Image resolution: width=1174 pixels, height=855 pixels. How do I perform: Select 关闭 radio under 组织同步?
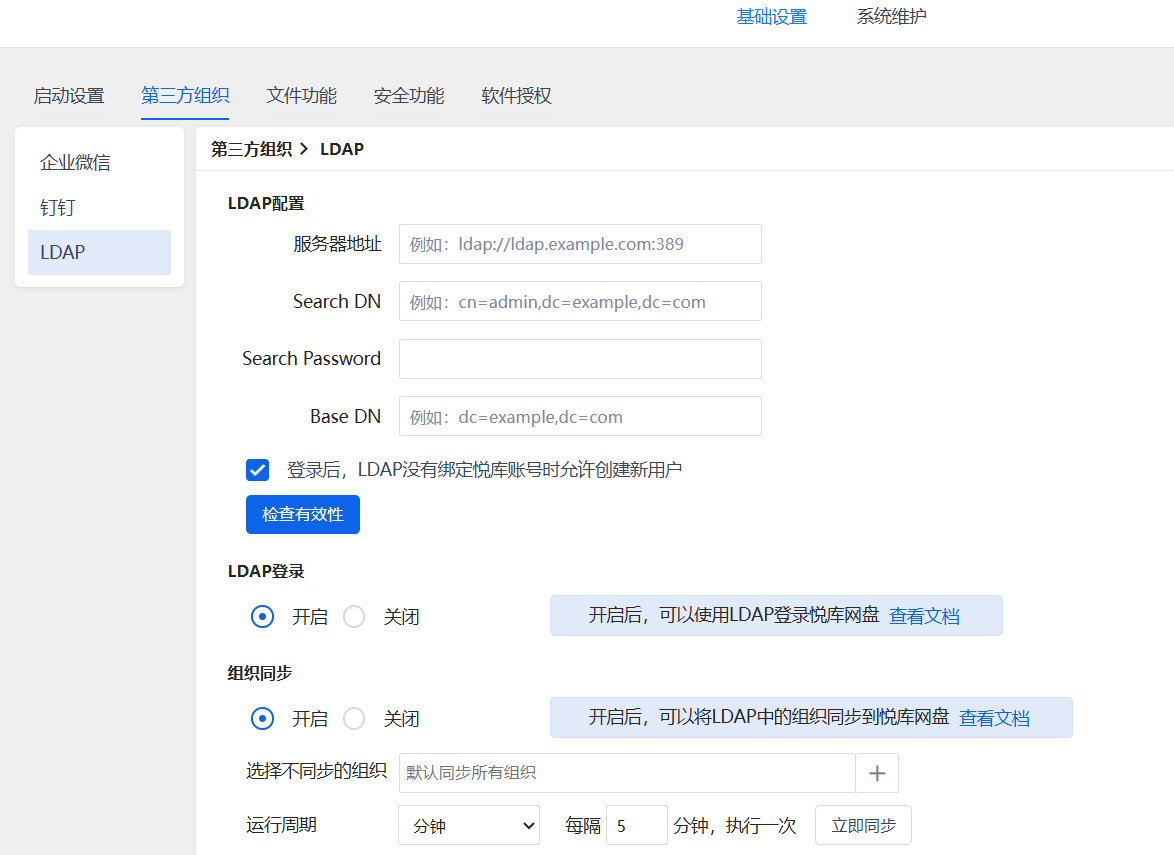[354, 719]
